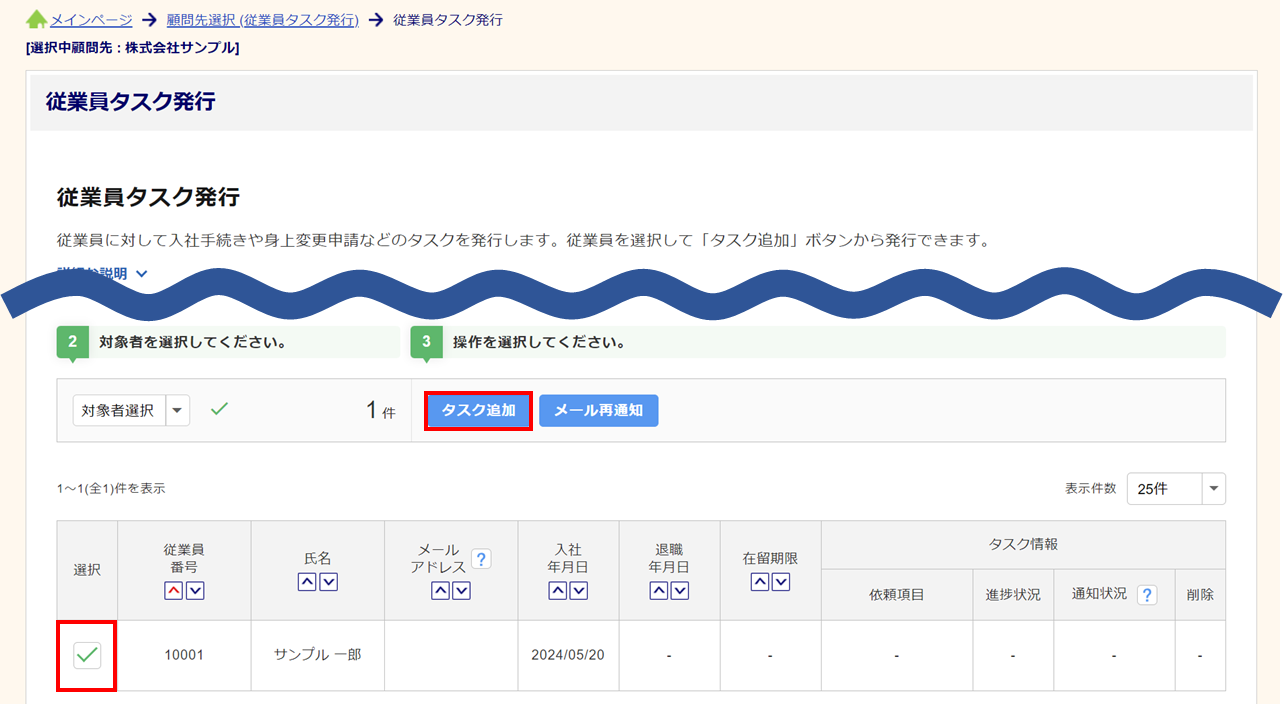Open help icon next to 通知状況
Image resolution: width=1283 pixels, height=704 pixels.
pos(1147,595)
